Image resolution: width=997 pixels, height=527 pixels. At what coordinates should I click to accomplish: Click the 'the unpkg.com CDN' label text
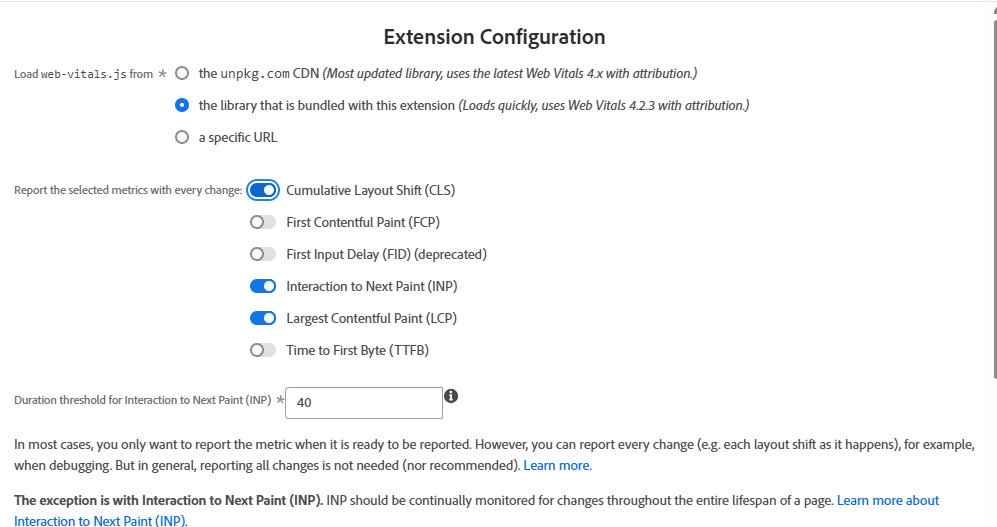pos(263,73)
